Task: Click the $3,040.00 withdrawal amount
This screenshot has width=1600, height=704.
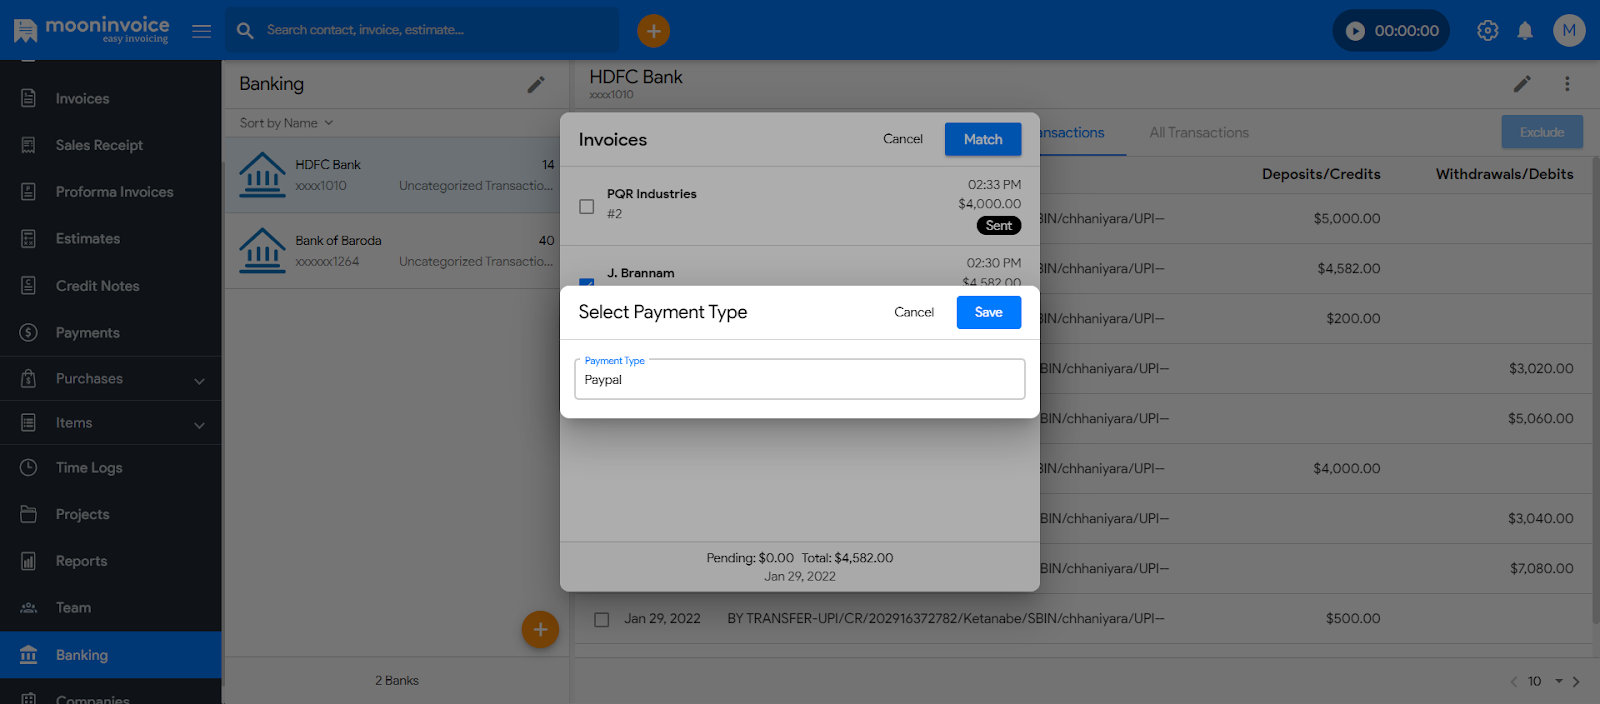Action: tap(1541, 518)
